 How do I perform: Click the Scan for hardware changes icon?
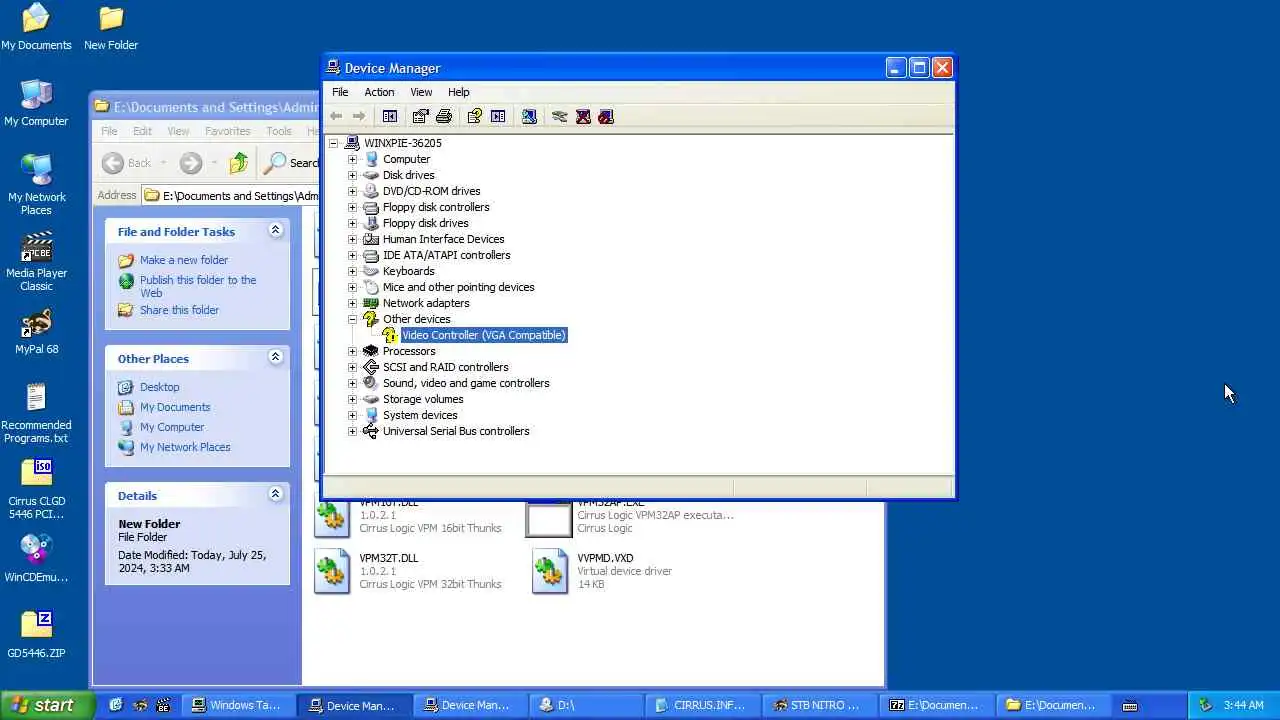(x=529, y=116)
